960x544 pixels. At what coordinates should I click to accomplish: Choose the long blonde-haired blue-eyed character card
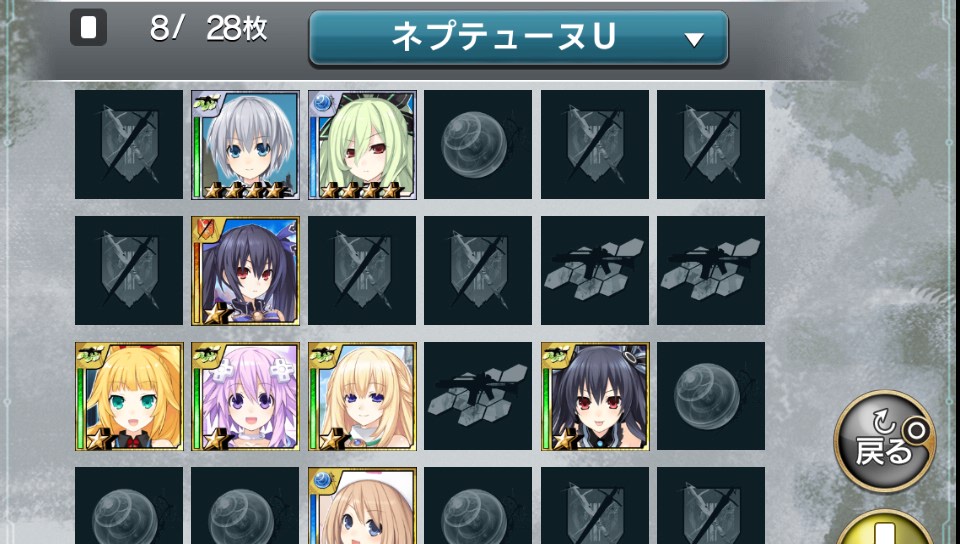coord(362,397)
